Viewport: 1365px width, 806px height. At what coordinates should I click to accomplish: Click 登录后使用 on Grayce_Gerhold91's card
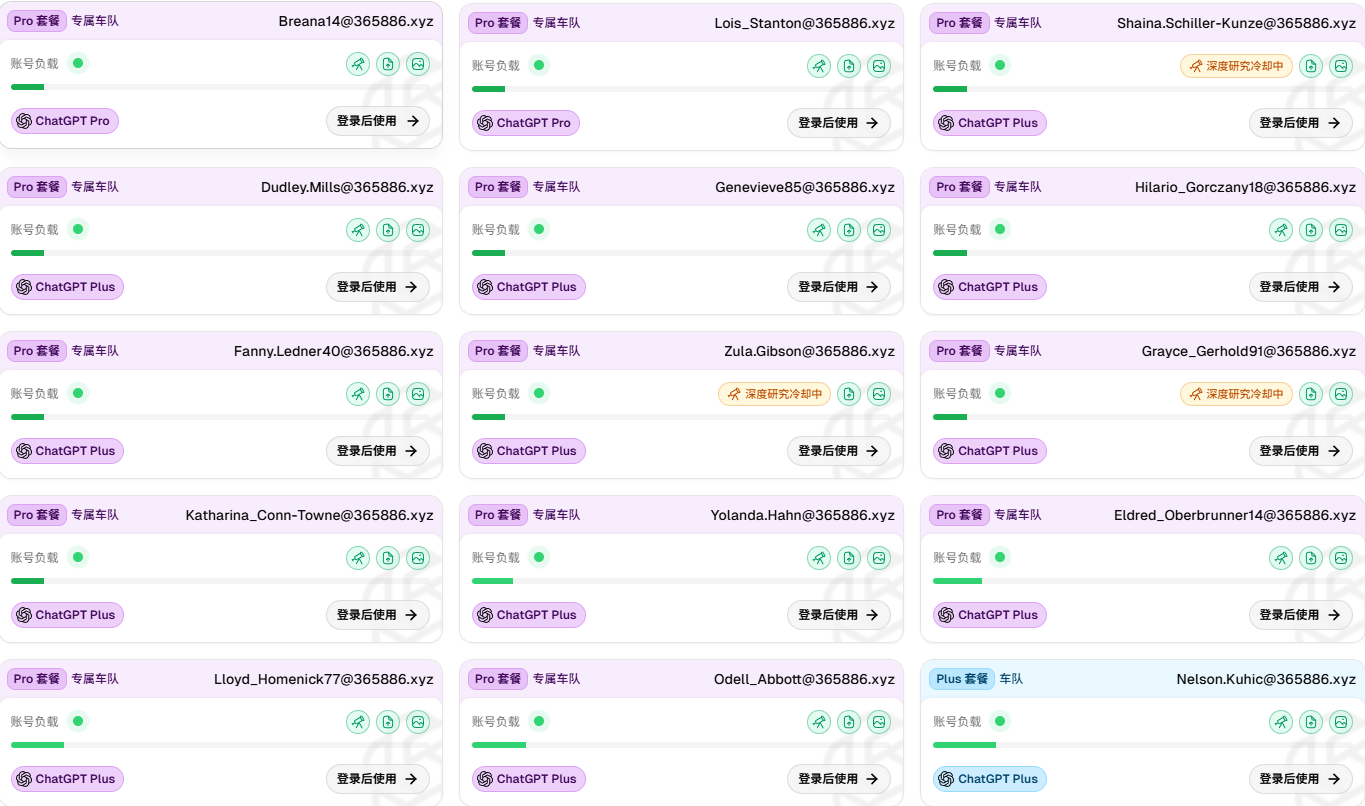pos(1301,451)
